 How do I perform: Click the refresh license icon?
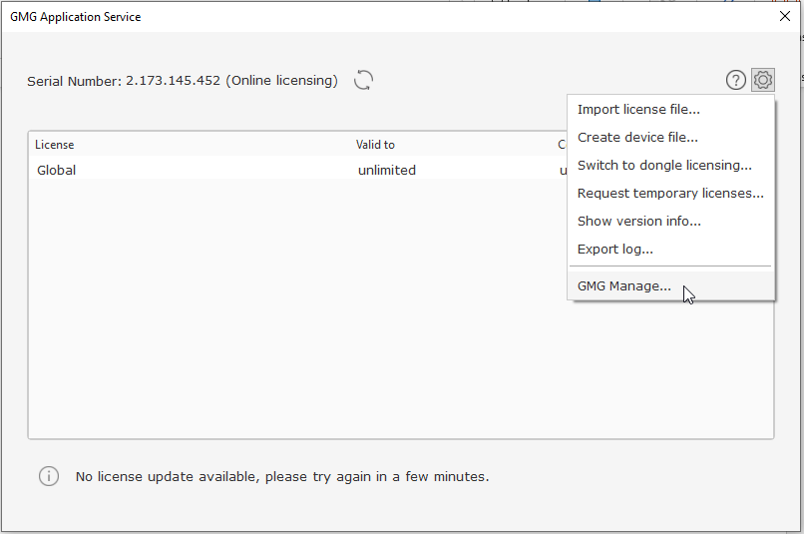(x=364, y=81)
